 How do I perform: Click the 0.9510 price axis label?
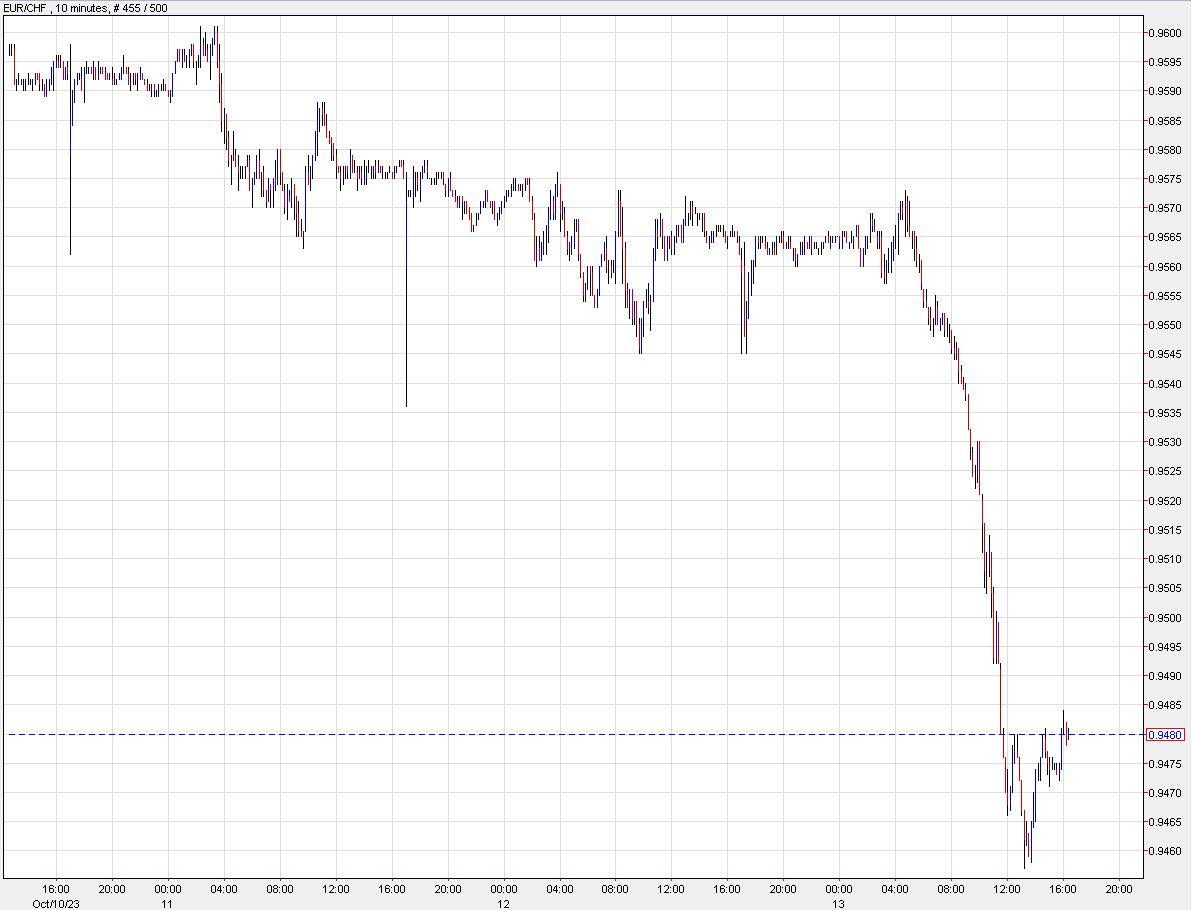1165,560
